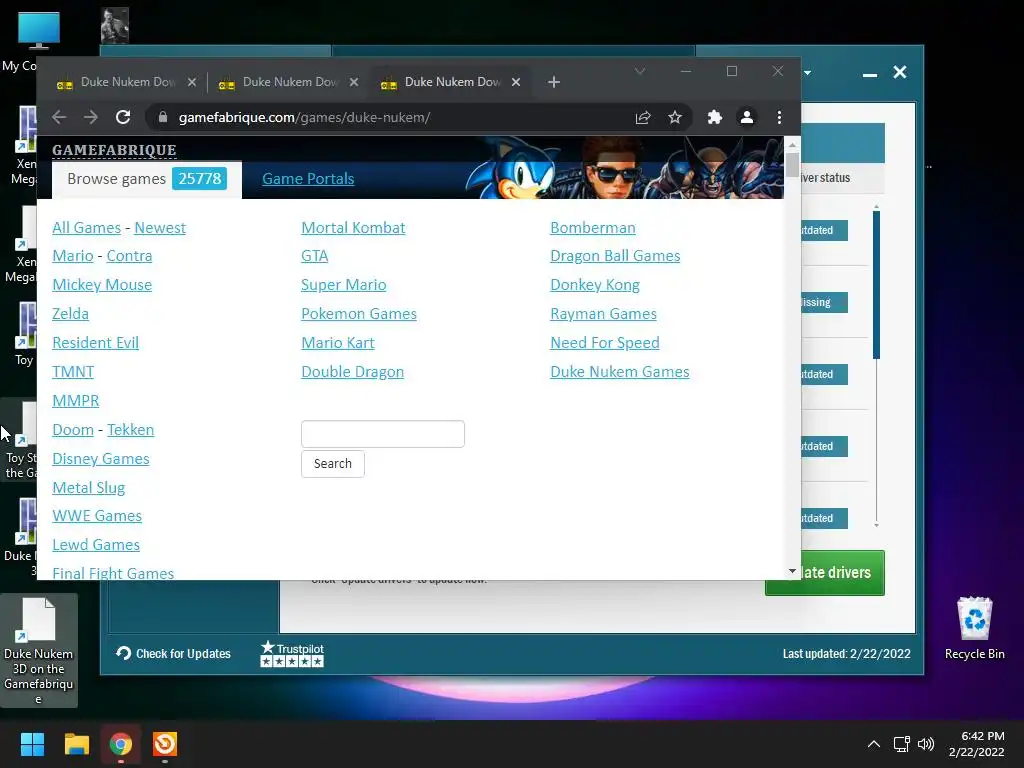Open Pokemon Games link

359,314
